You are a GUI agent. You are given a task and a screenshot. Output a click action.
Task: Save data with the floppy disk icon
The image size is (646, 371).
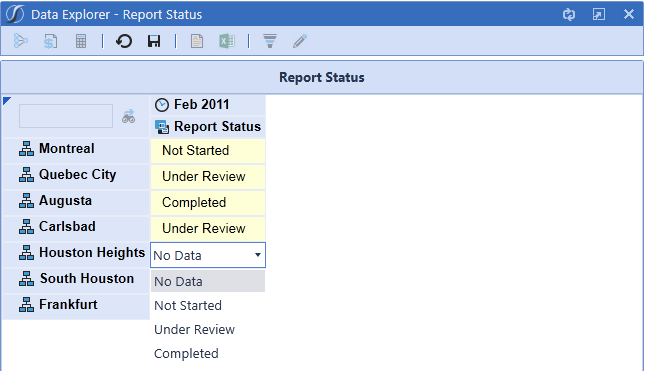[154, 41]
